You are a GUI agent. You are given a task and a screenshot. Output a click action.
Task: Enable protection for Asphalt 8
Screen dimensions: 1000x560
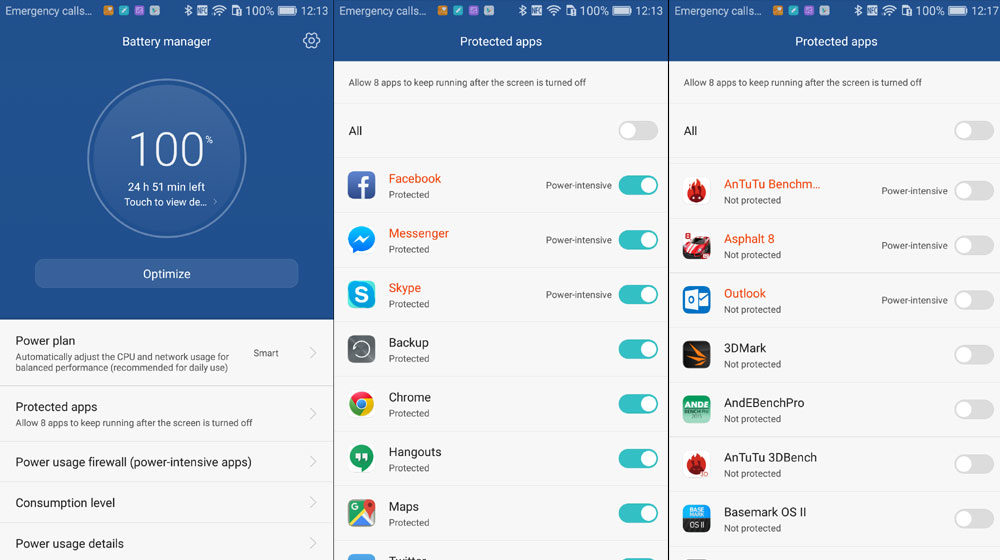974,246
